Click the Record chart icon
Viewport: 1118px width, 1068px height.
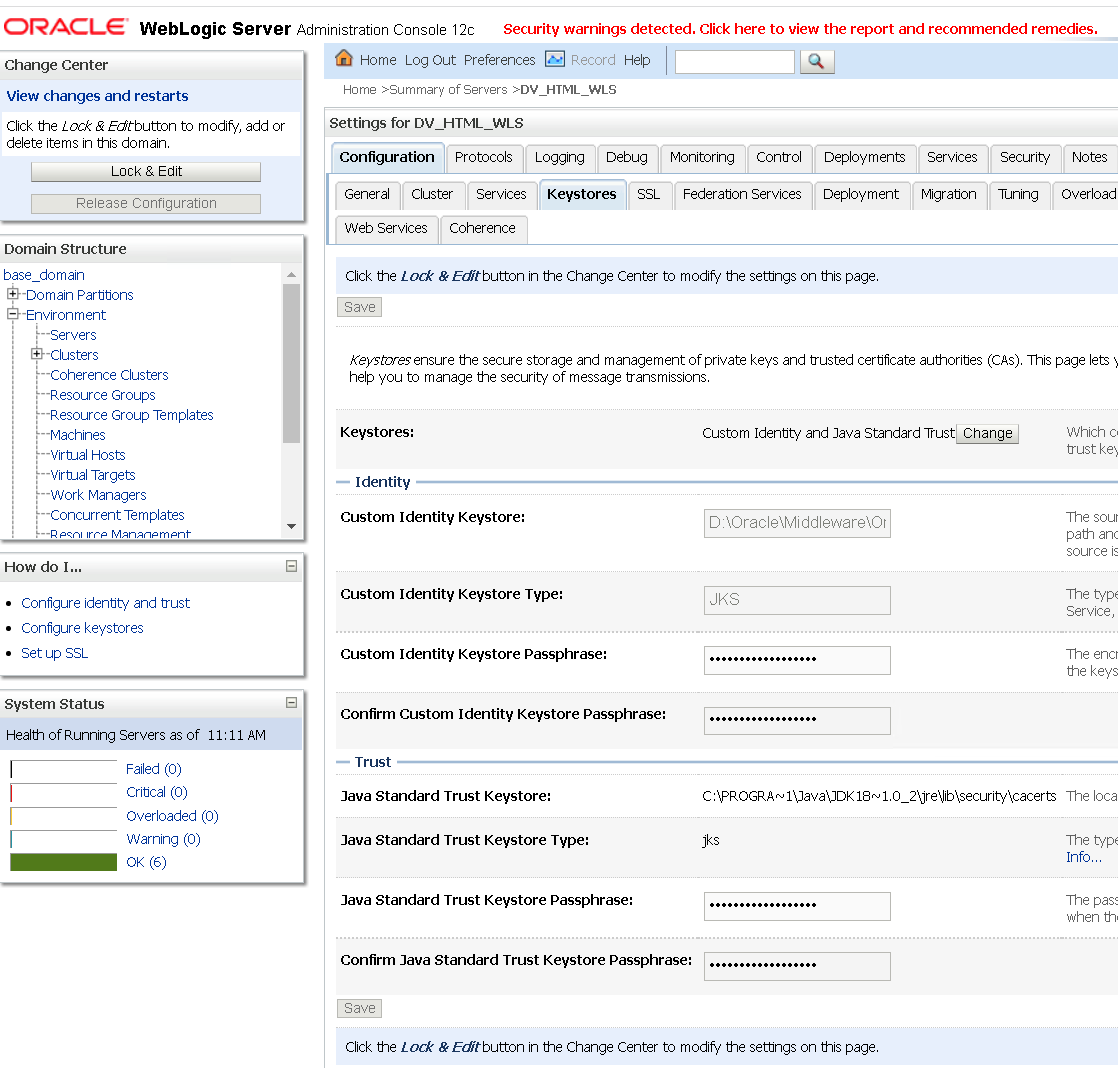[x=555, y=59]
